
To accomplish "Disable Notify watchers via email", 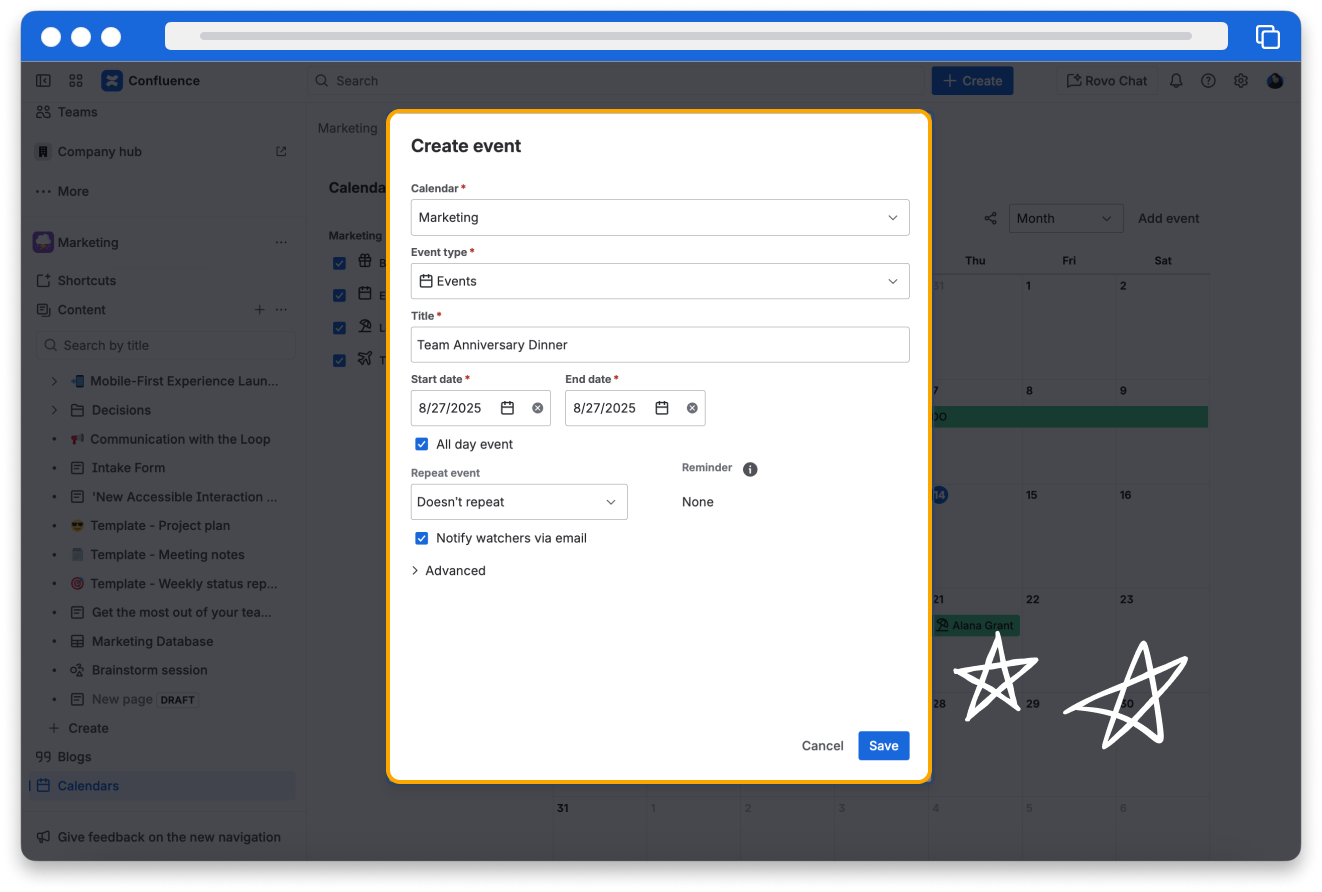I will (422, 538).
